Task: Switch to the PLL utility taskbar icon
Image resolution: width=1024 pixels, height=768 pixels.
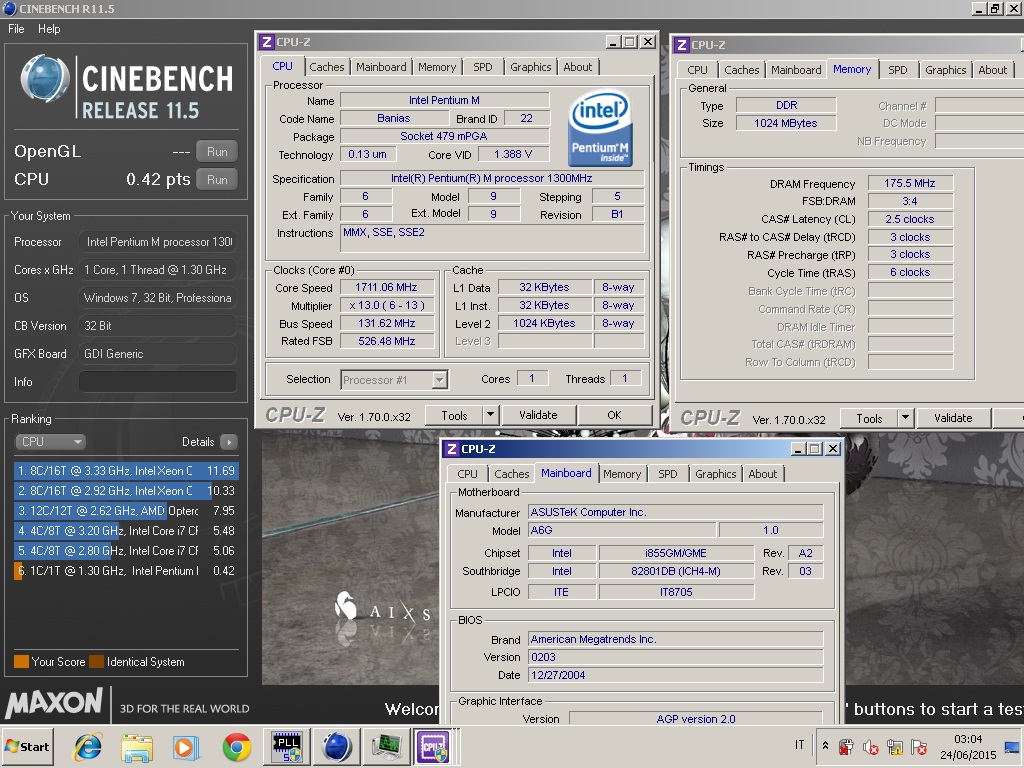Action: (287, 746)
